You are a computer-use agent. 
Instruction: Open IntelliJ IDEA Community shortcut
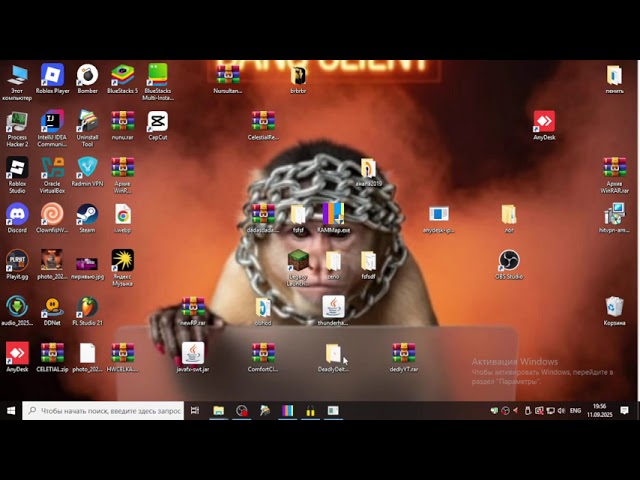(52, 129)
